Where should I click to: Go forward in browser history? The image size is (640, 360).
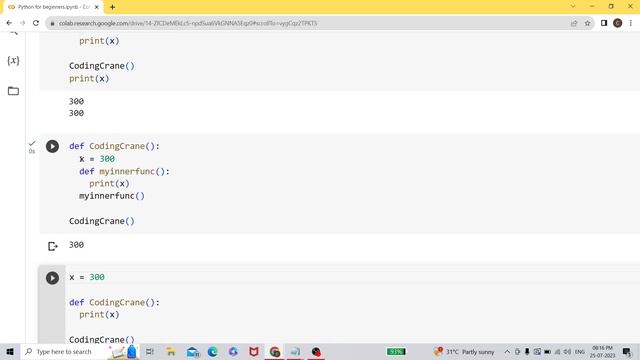point(22,23)
